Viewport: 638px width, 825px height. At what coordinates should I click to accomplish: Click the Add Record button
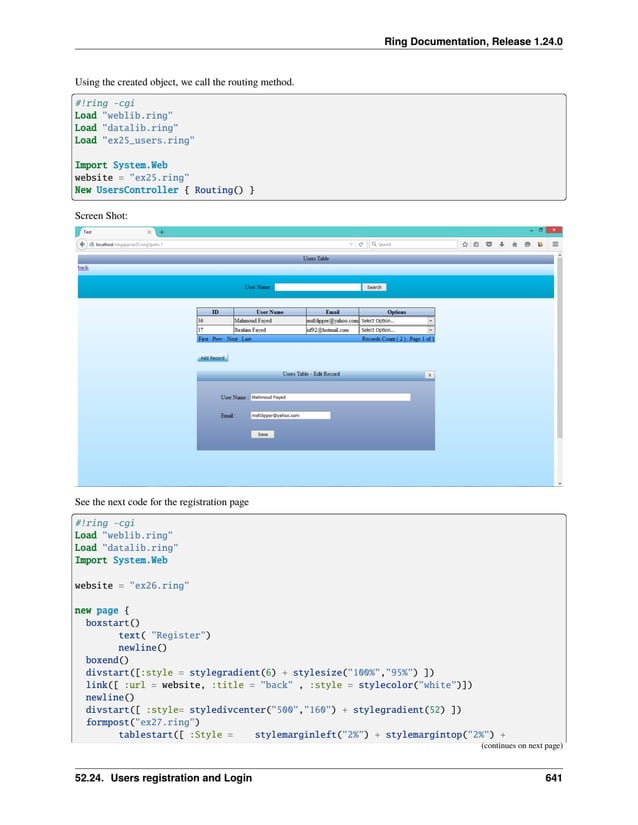coord(213,358)
